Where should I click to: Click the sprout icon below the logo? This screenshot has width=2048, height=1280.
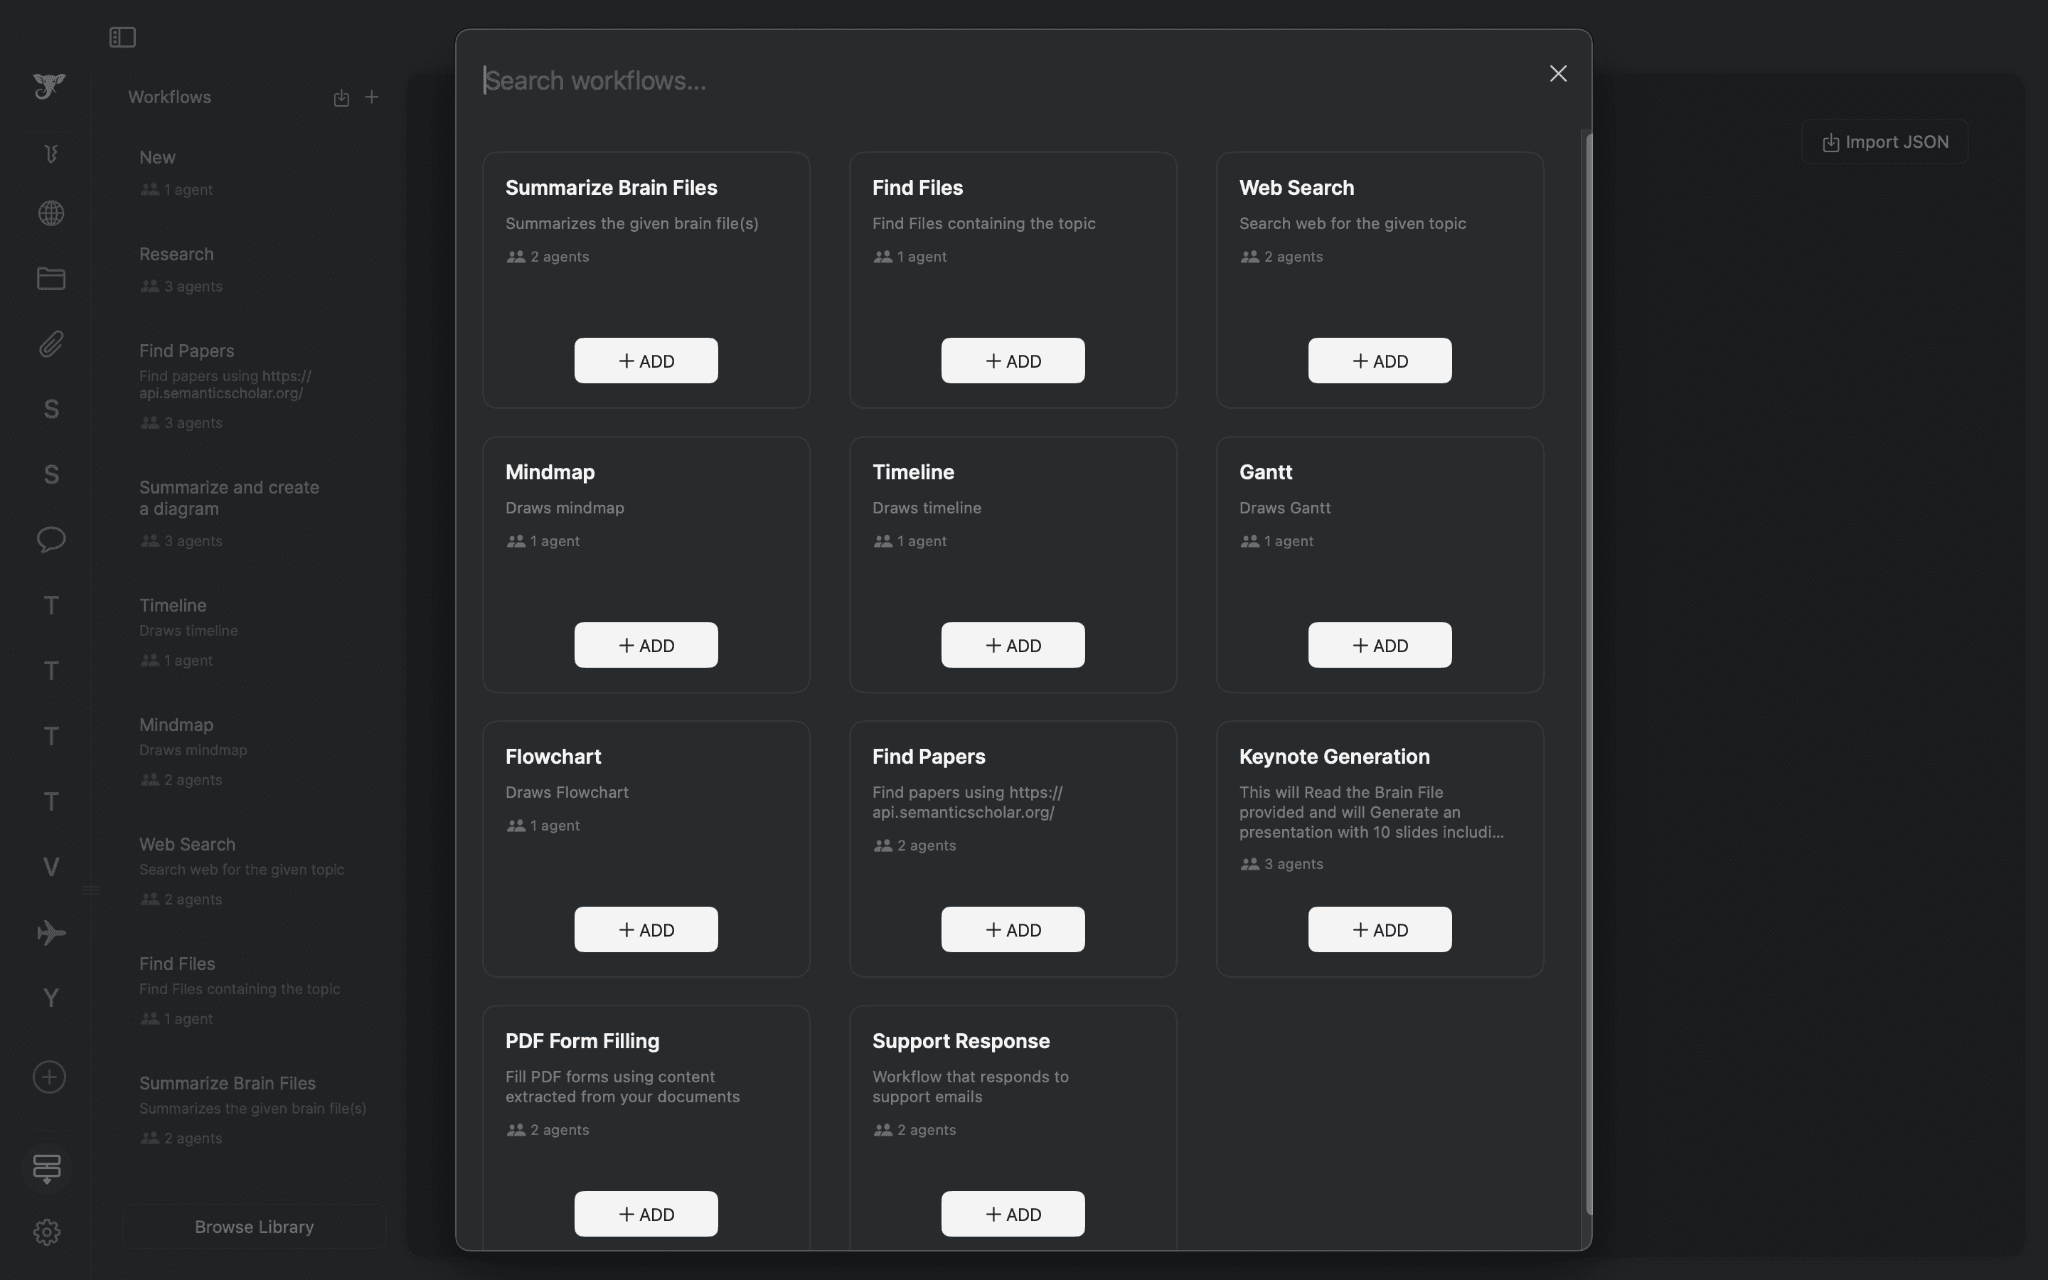51,153
